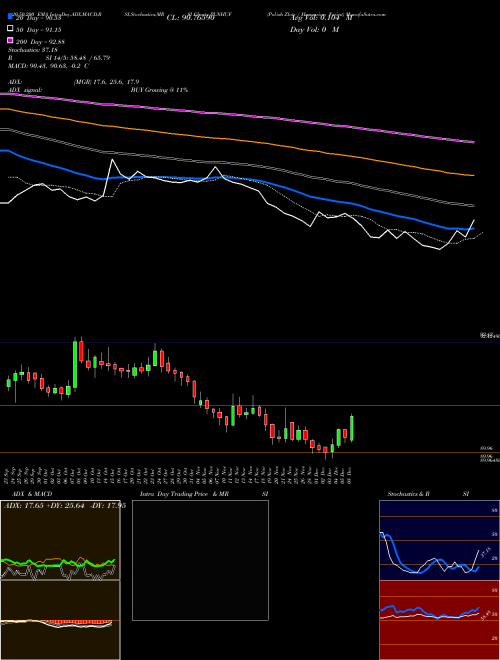This screenshot has width=500, height=660.
Task: Click the tall green candle in early October
Action: [75, 364]
